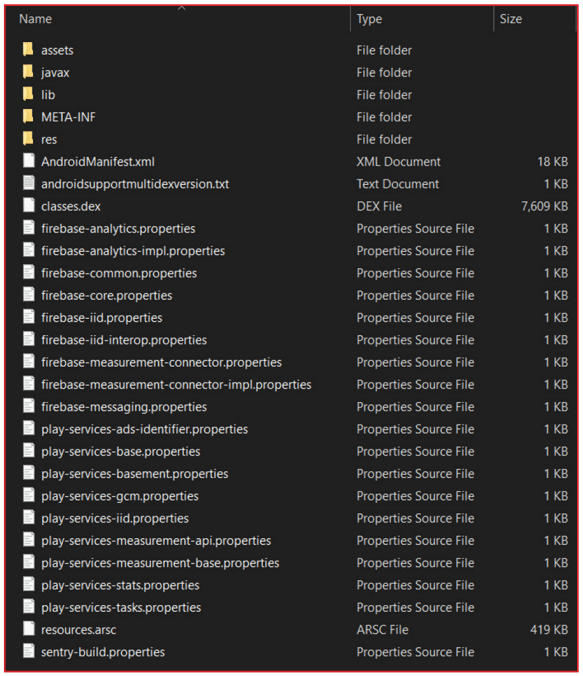Sort the list by the Type column header

click(369, 19)
